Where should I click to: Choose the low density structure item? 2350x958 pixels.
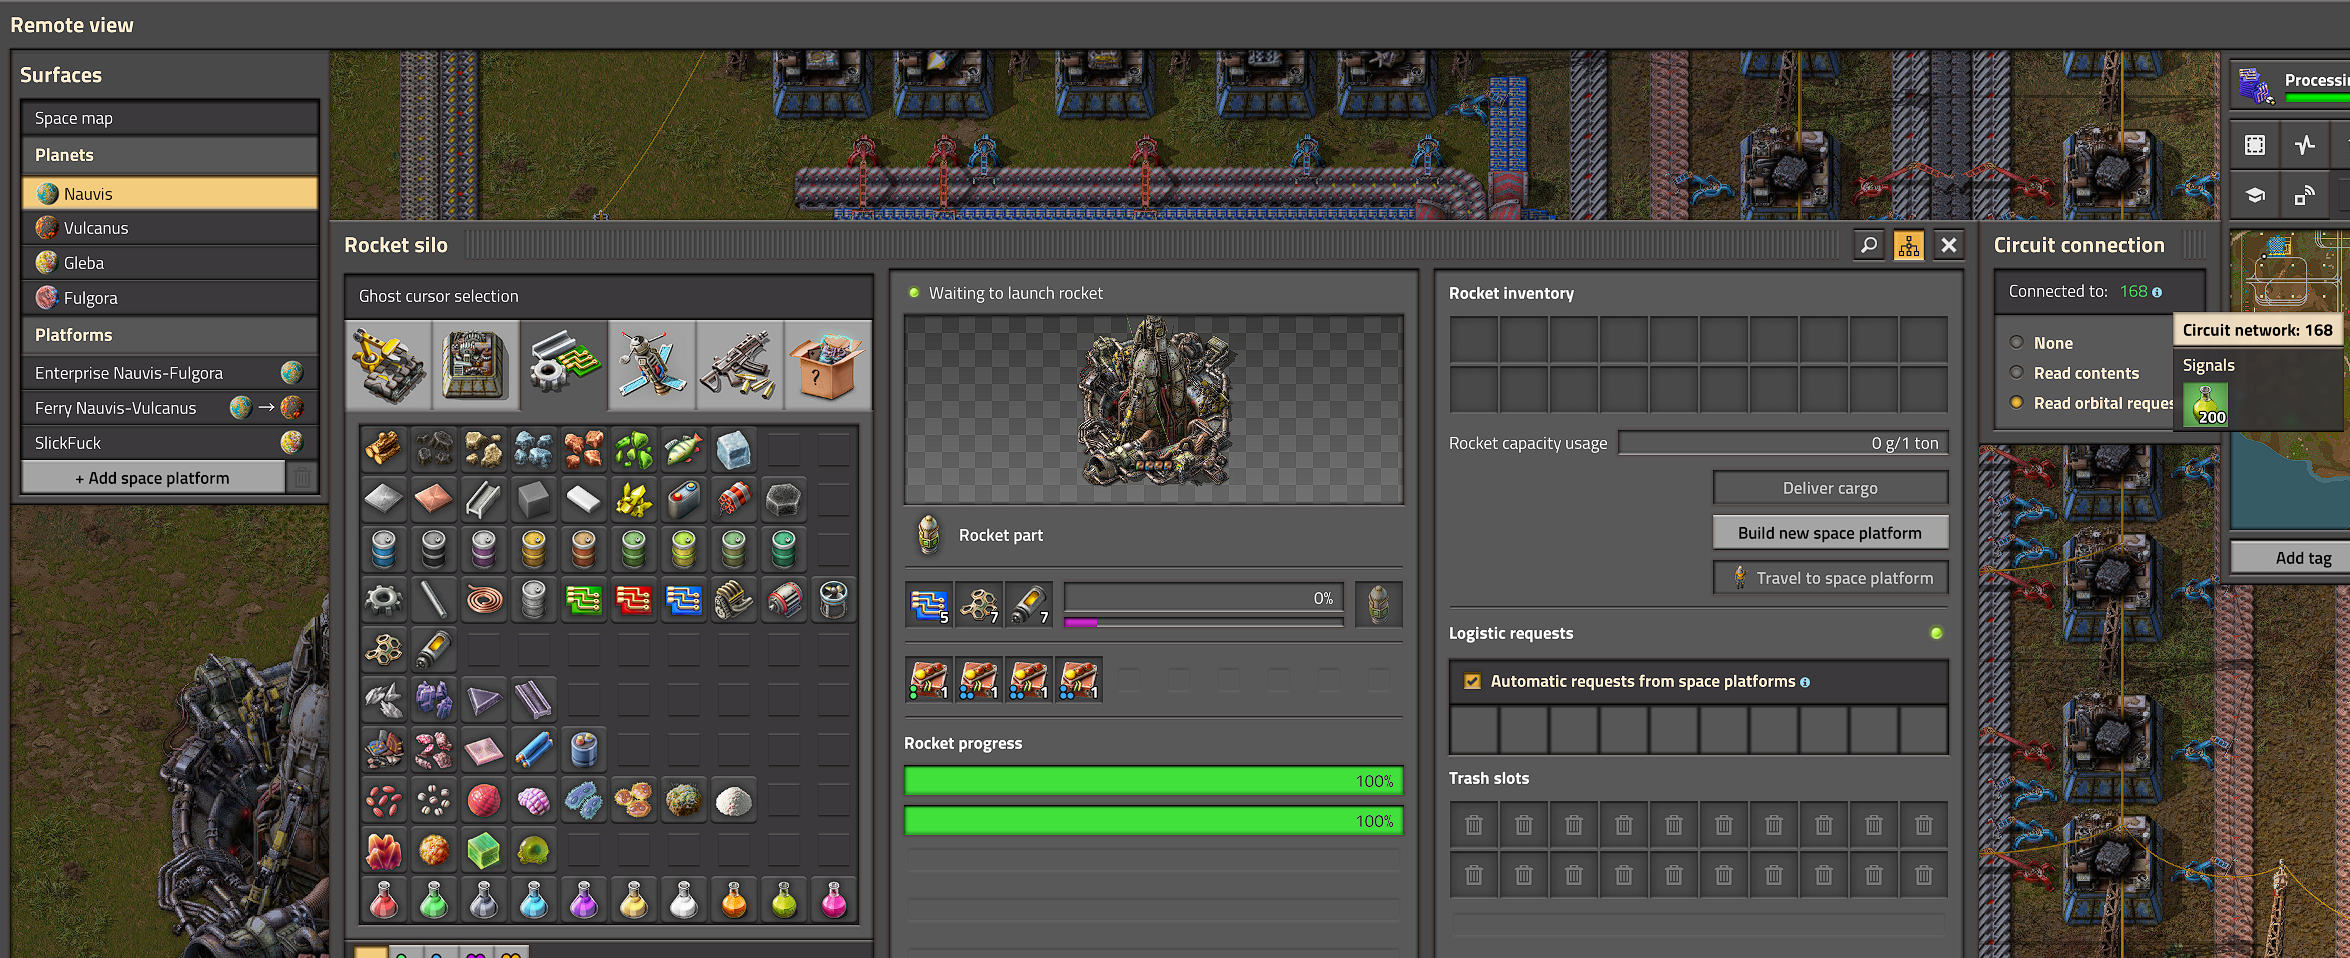click(x=384, y=650)
